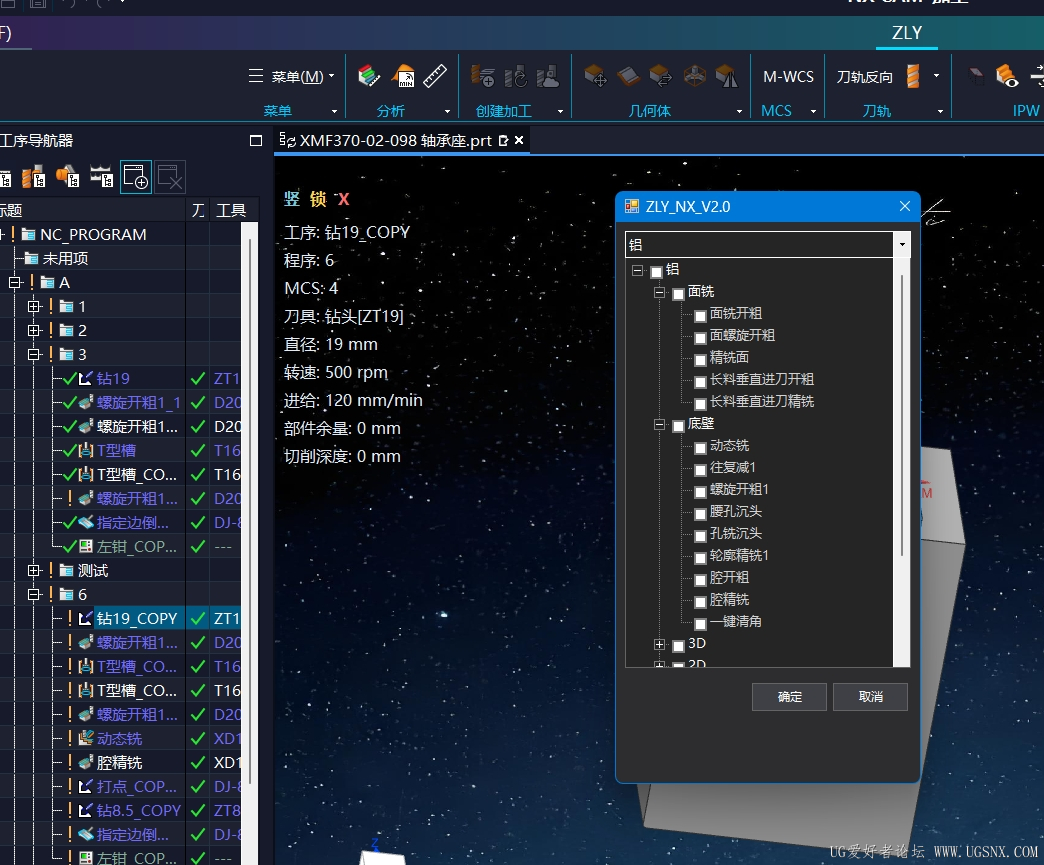Check the 面螺旋开粗 checkbox
Image resolution: width=1044 pixels, height=865 pixels.
(x=700, y=338)
